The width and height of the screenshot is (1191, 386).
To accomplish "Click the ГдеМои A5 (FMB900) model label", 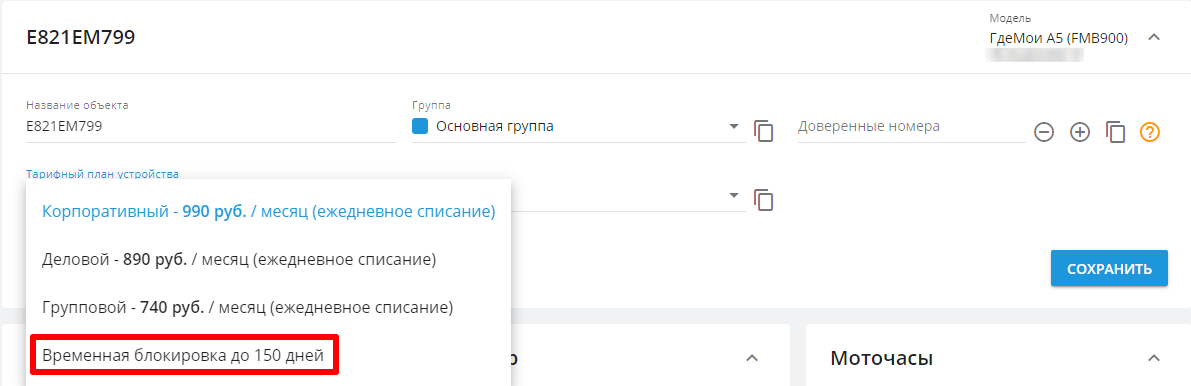I will point(1059,37).
